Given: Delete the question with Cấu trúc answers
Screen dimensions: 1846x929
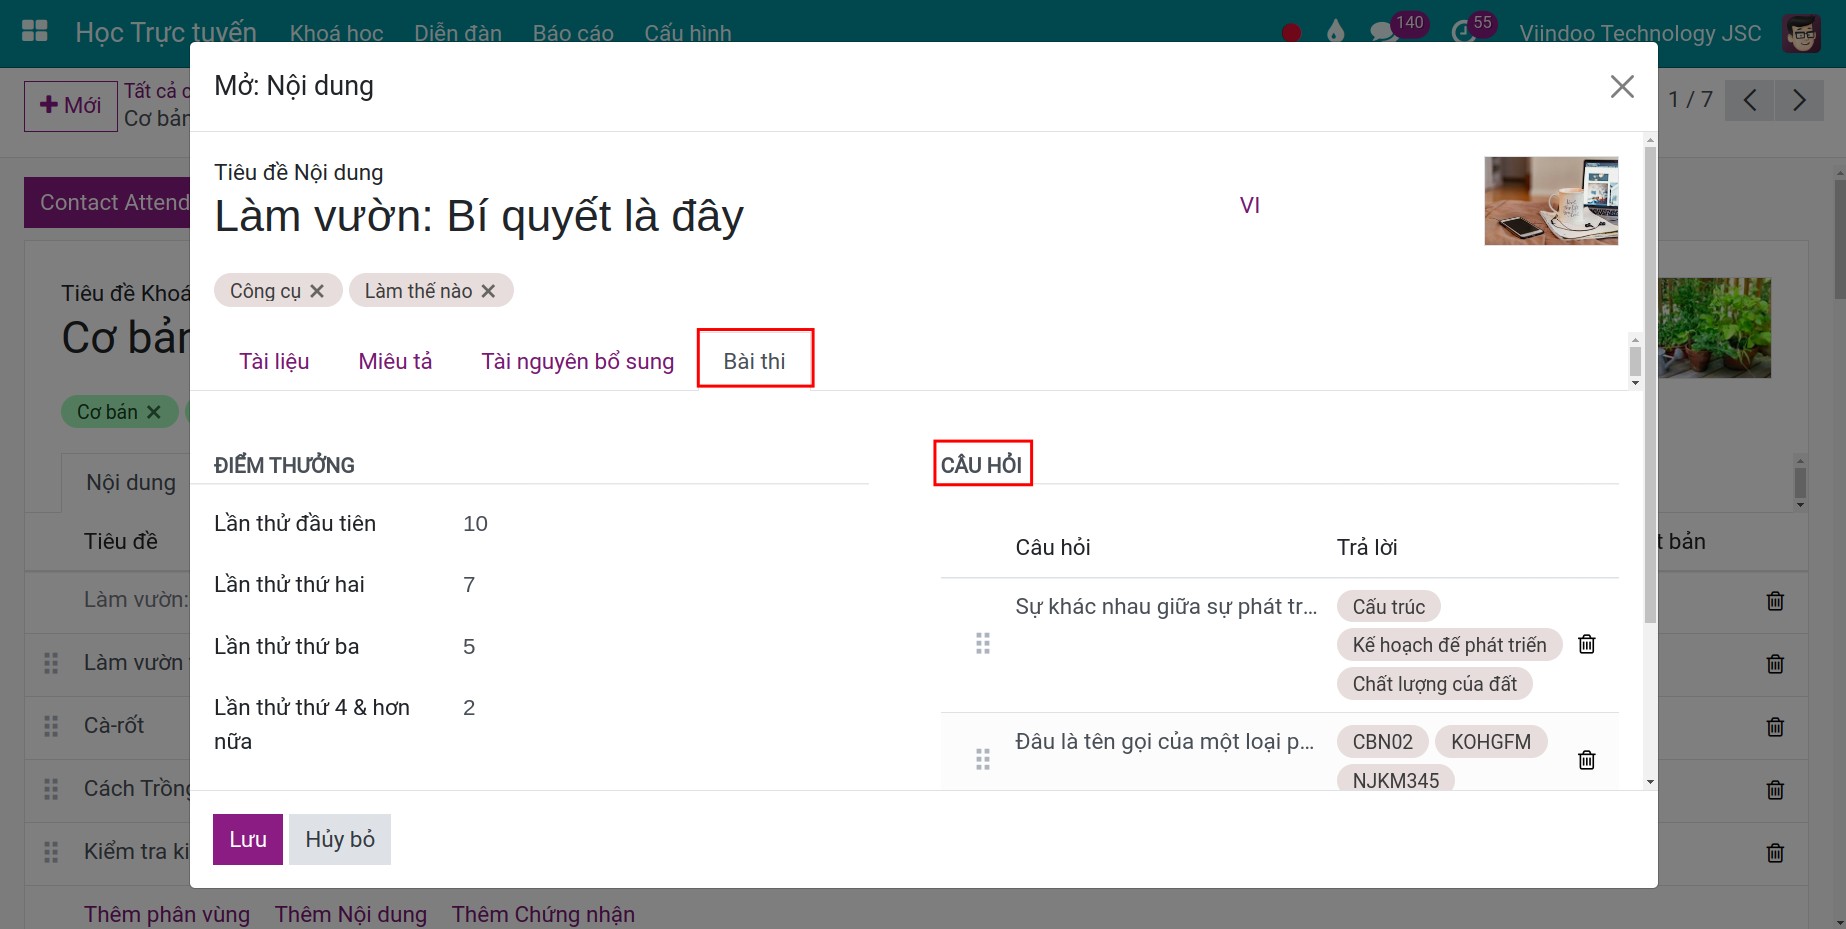Looking at the screenshot, I should (x=1586, y=644).
